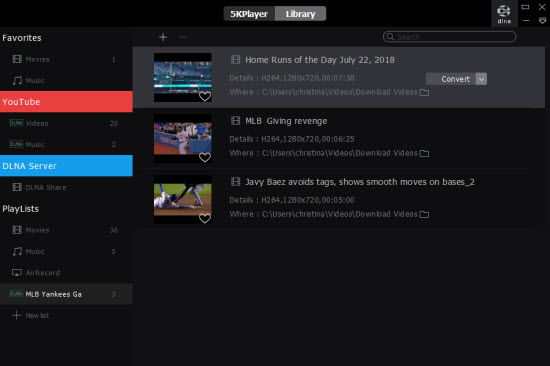This screenshot has width=550, height=366.
Task: Click the Favorites header
Action: pyautogui.click(x=22, y=38)
